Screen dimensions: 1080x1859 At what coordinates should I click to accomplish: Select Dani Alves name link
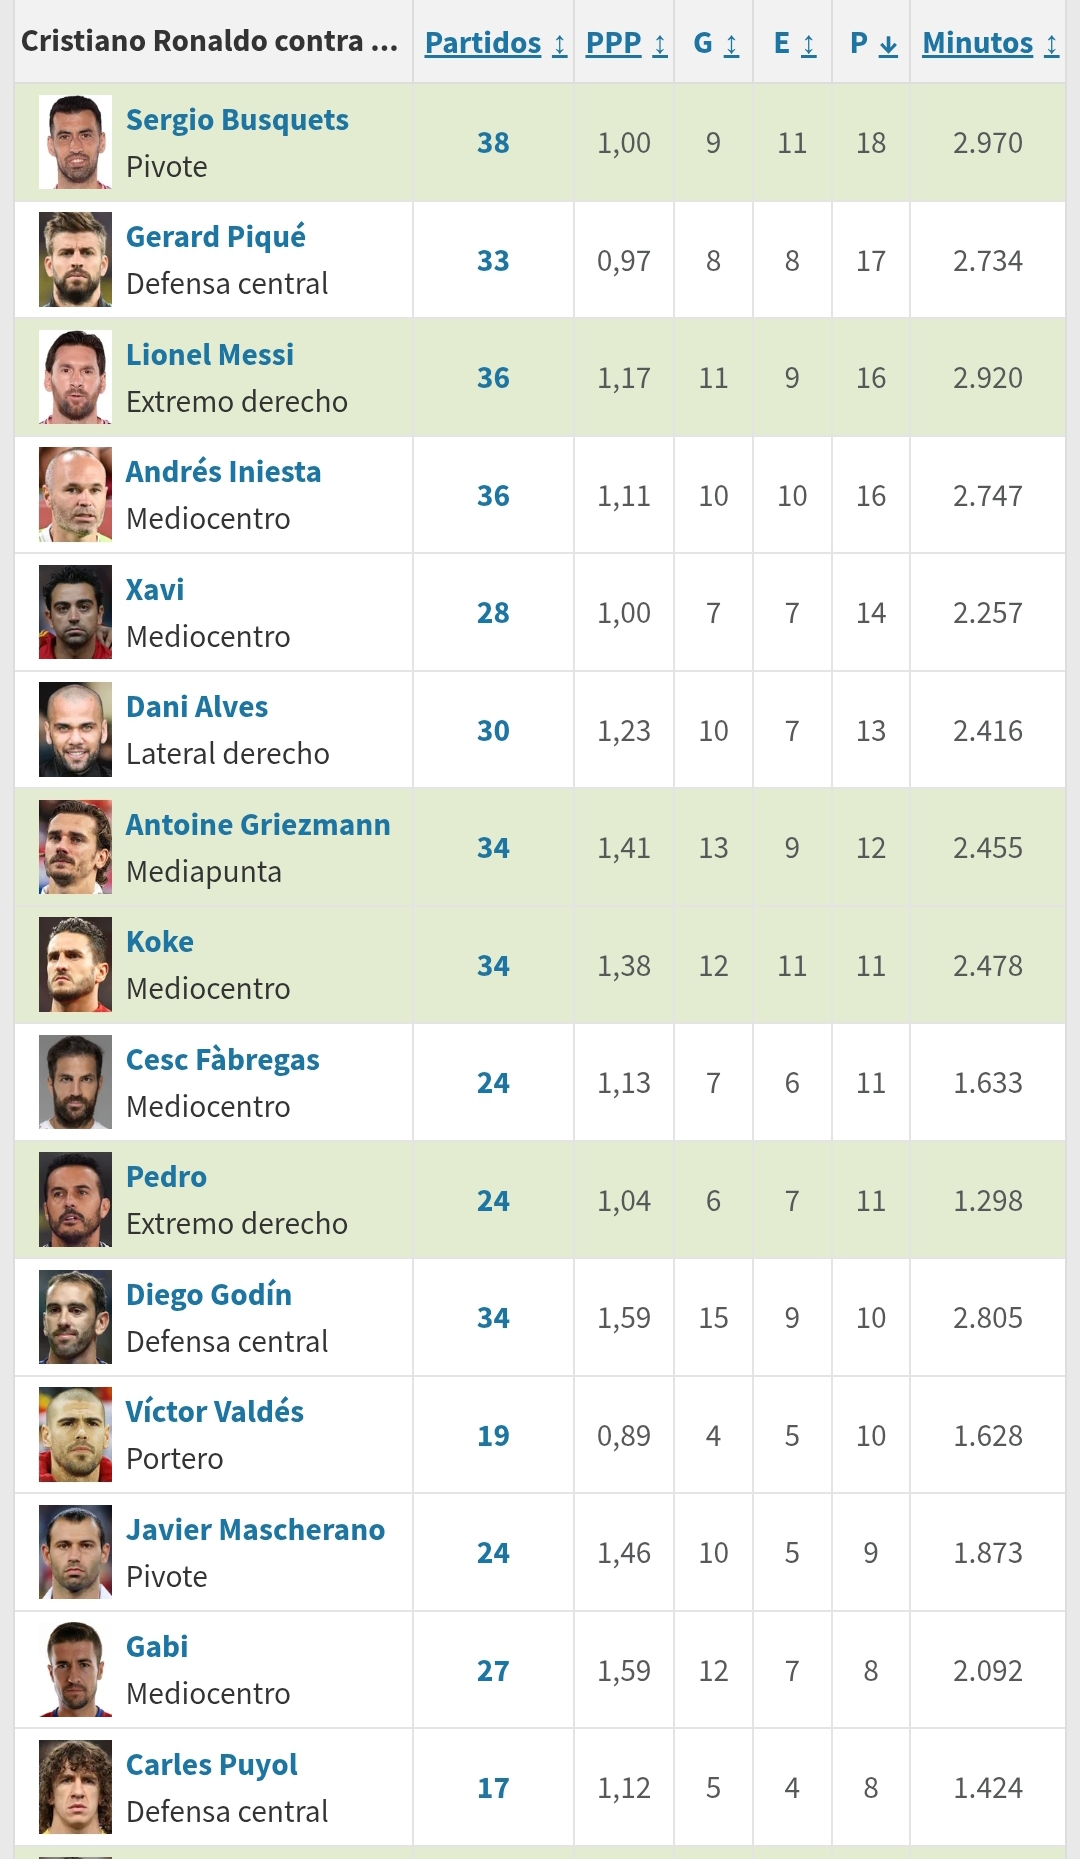(197, 707)
